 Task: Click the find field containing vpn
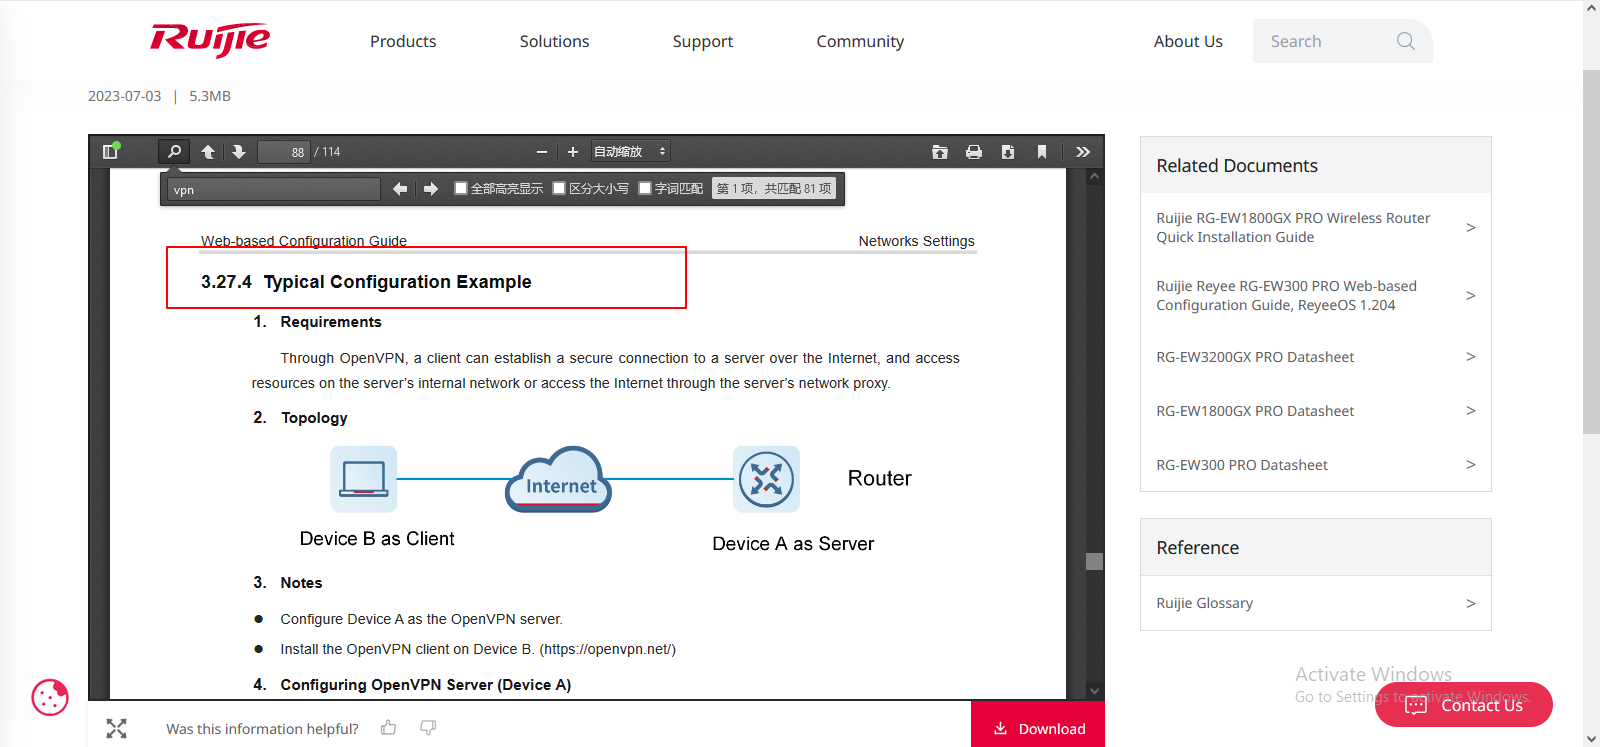tap(275, 189)
